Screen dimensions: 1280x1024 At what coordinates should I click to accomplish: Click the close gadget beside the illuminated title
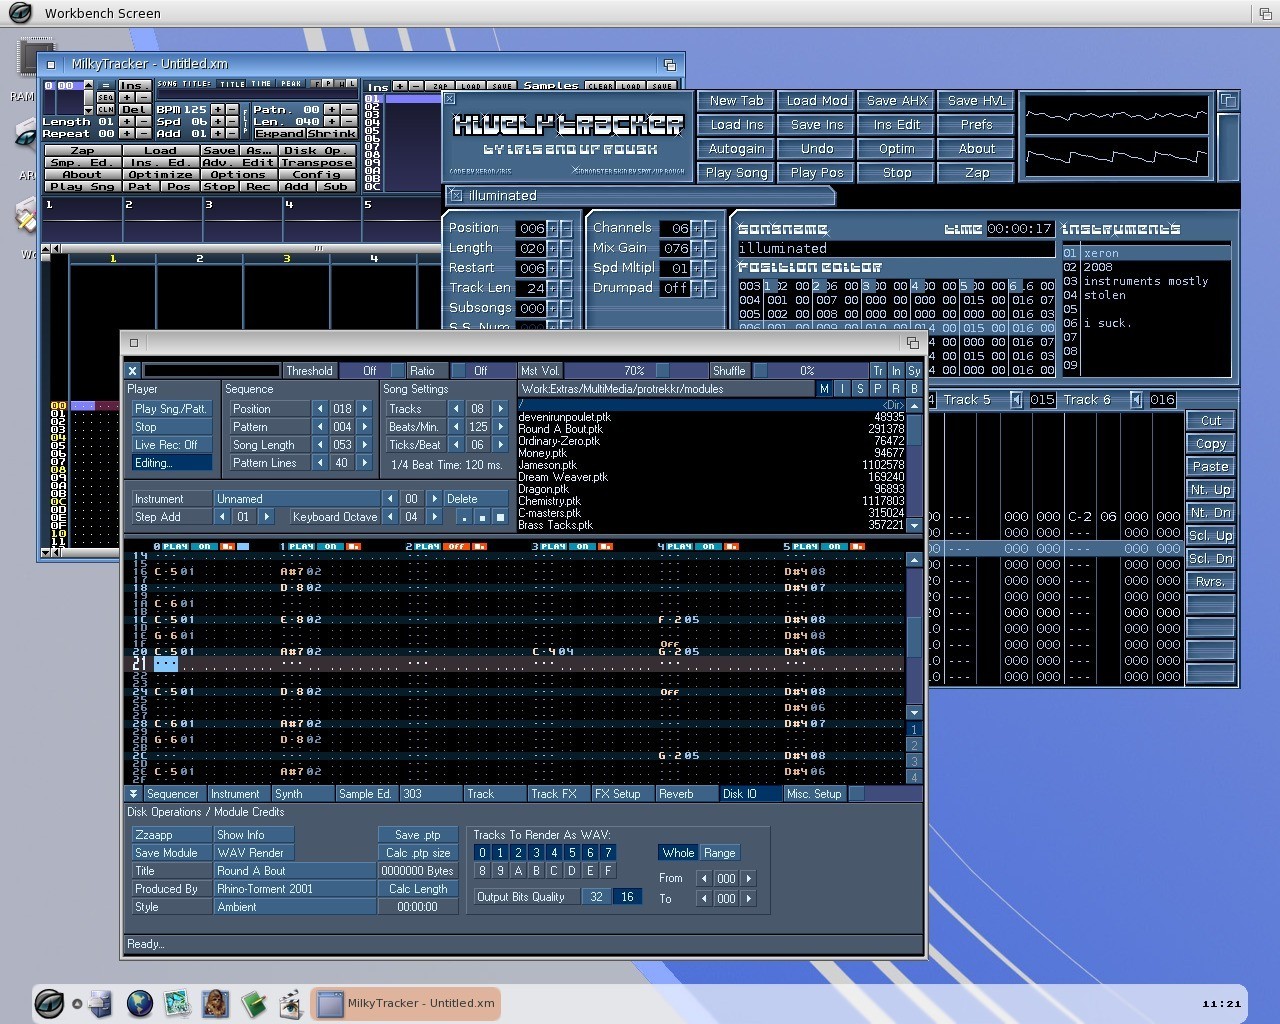click(455, 195)
